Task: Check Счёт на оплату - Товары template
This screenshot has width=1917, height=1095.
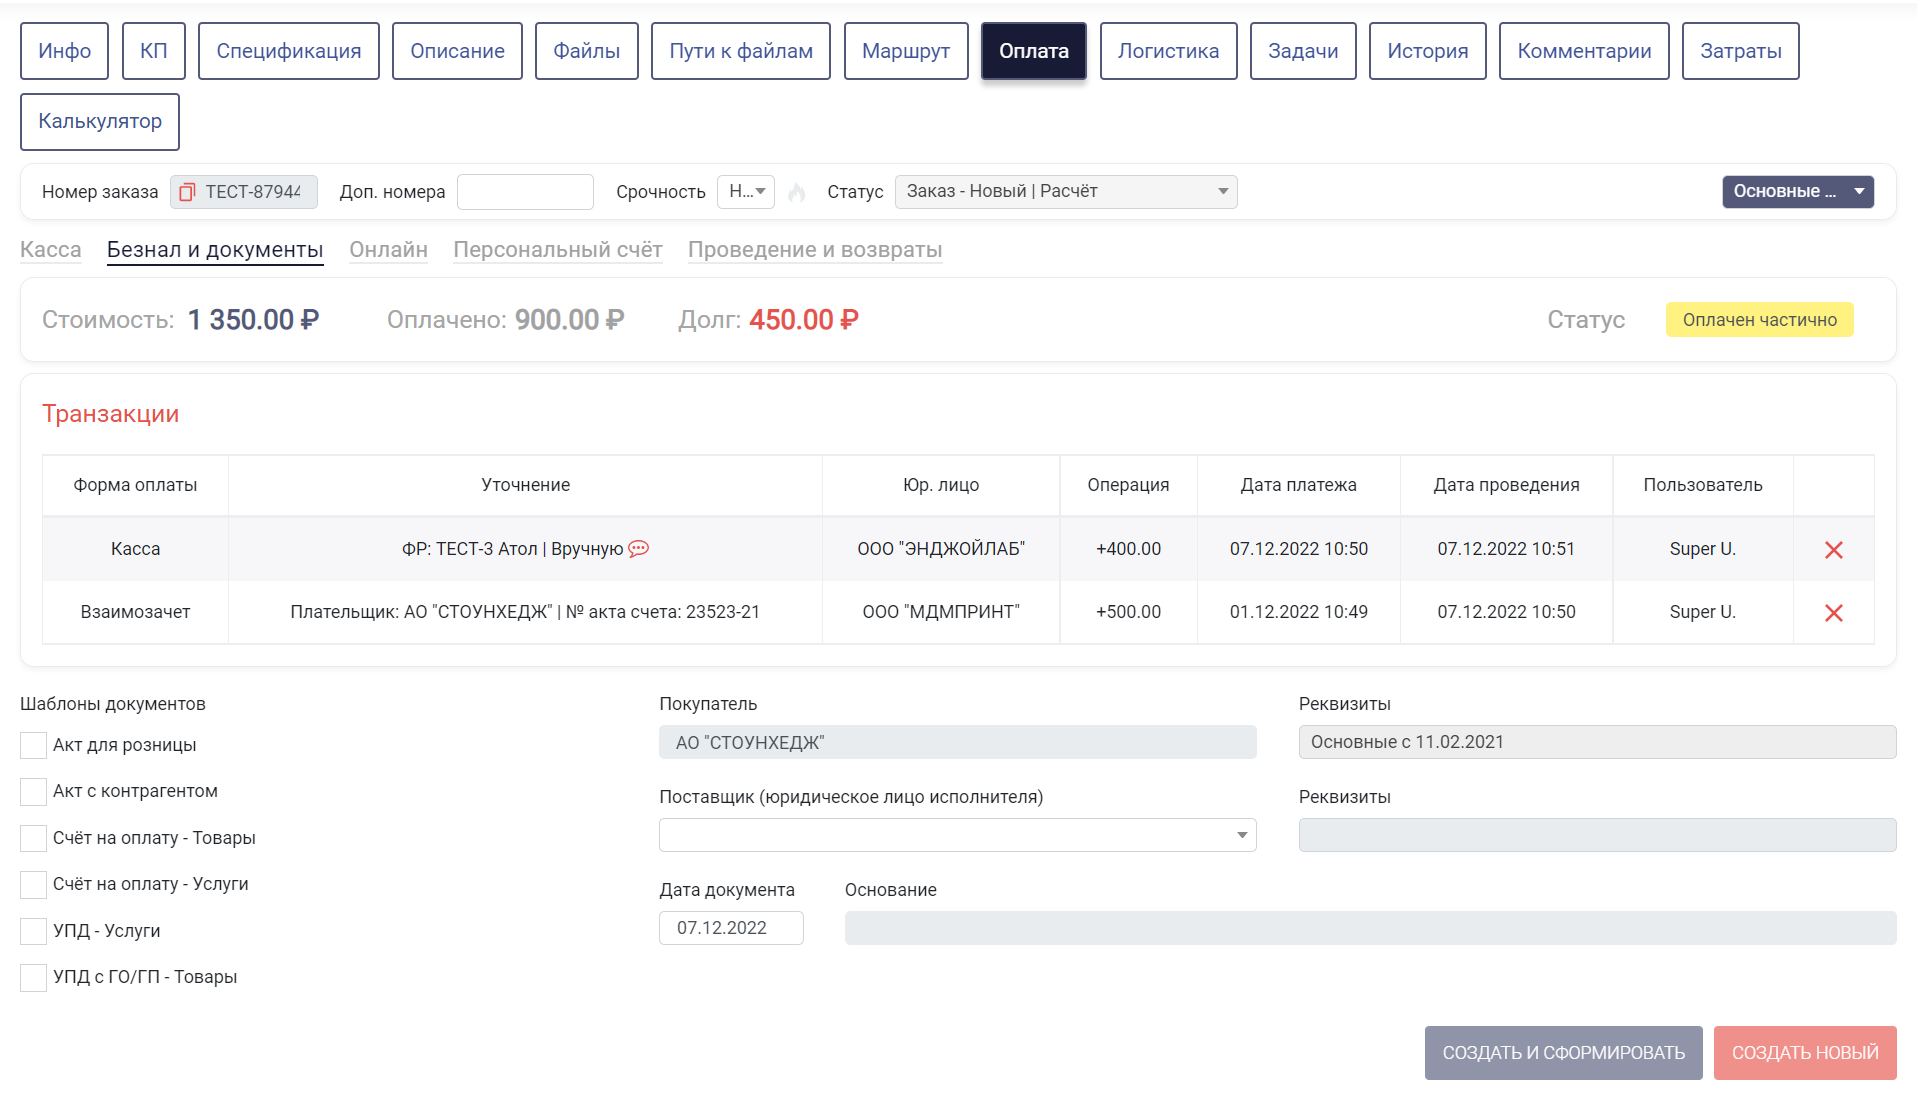Action: [x=33, y=838]
